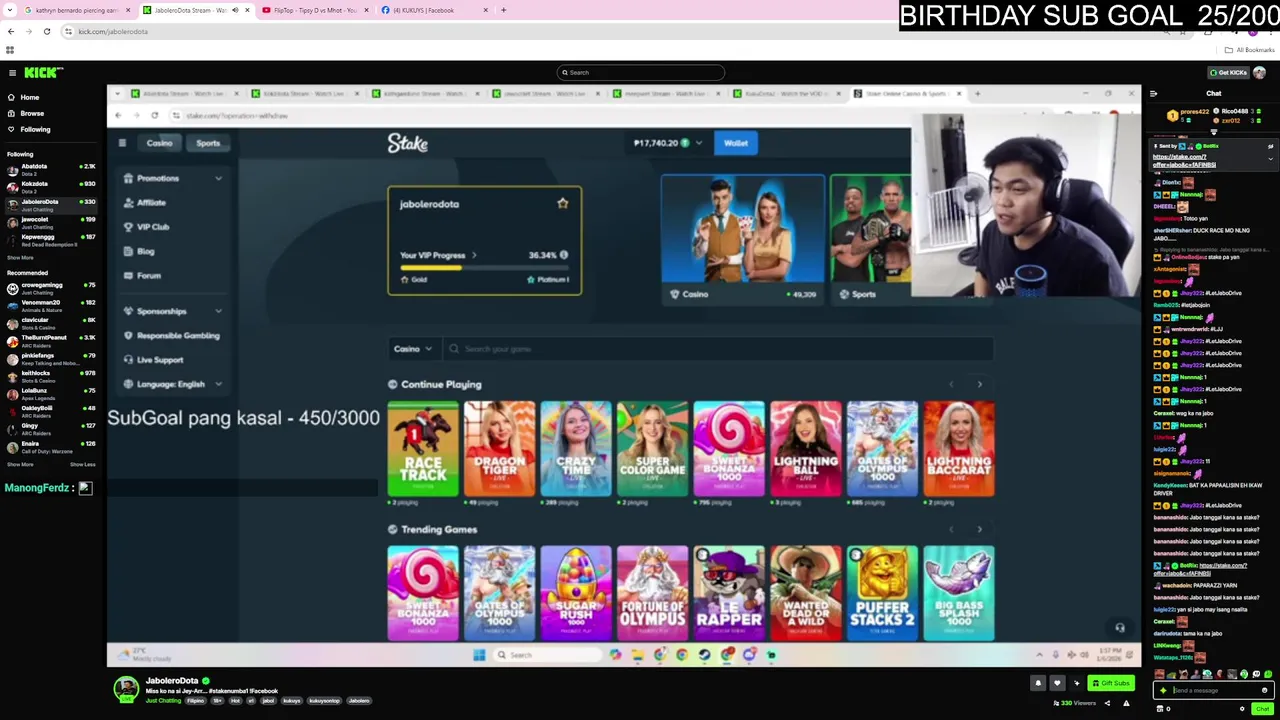Screen dimensions: 1280x720
Task: Open the profile avatar menu
Action: pos(1260,72)
